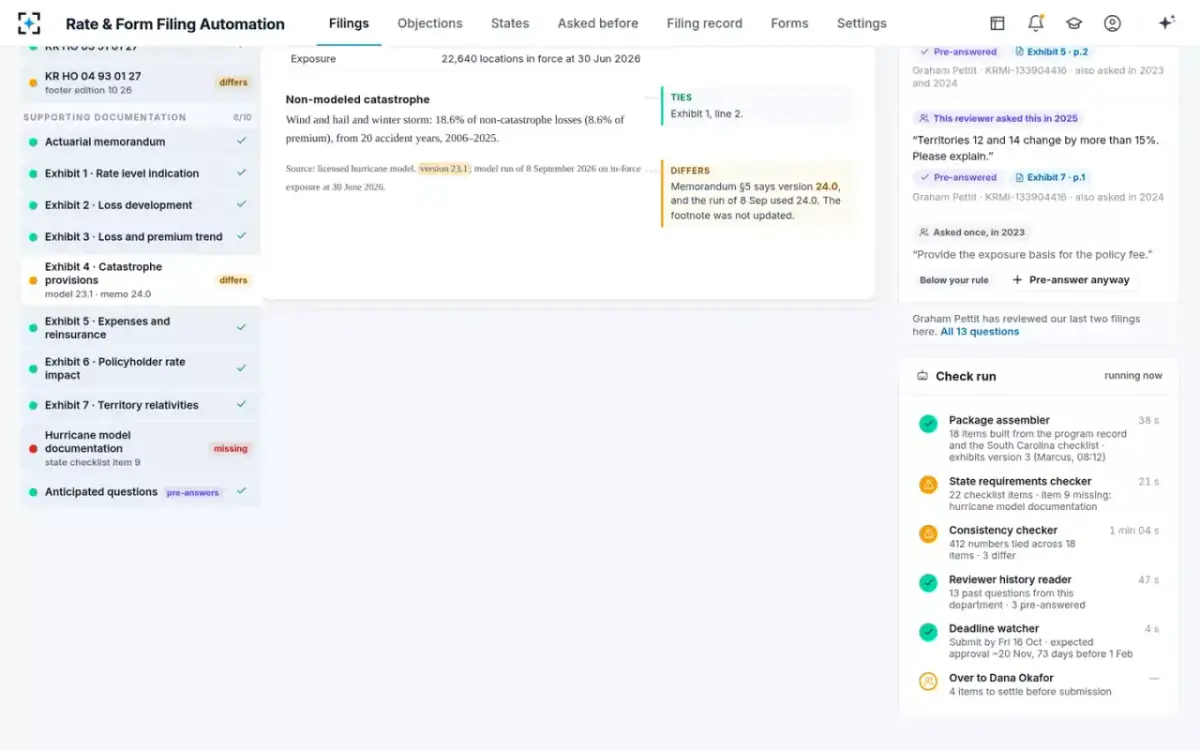The width and height of the screenshot is (1200, 750).
Task: Open the Exhibit 7 · p.1 reference chip
Action: [x=1050, y=178]
